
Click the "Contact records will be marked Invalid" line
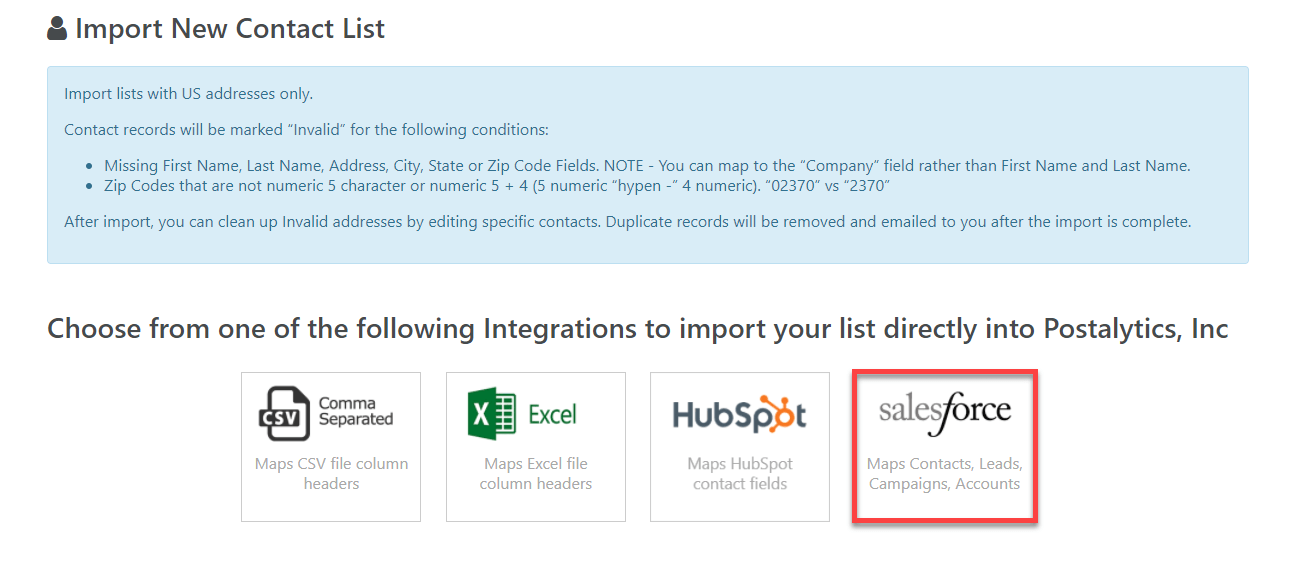pos(306,130)
